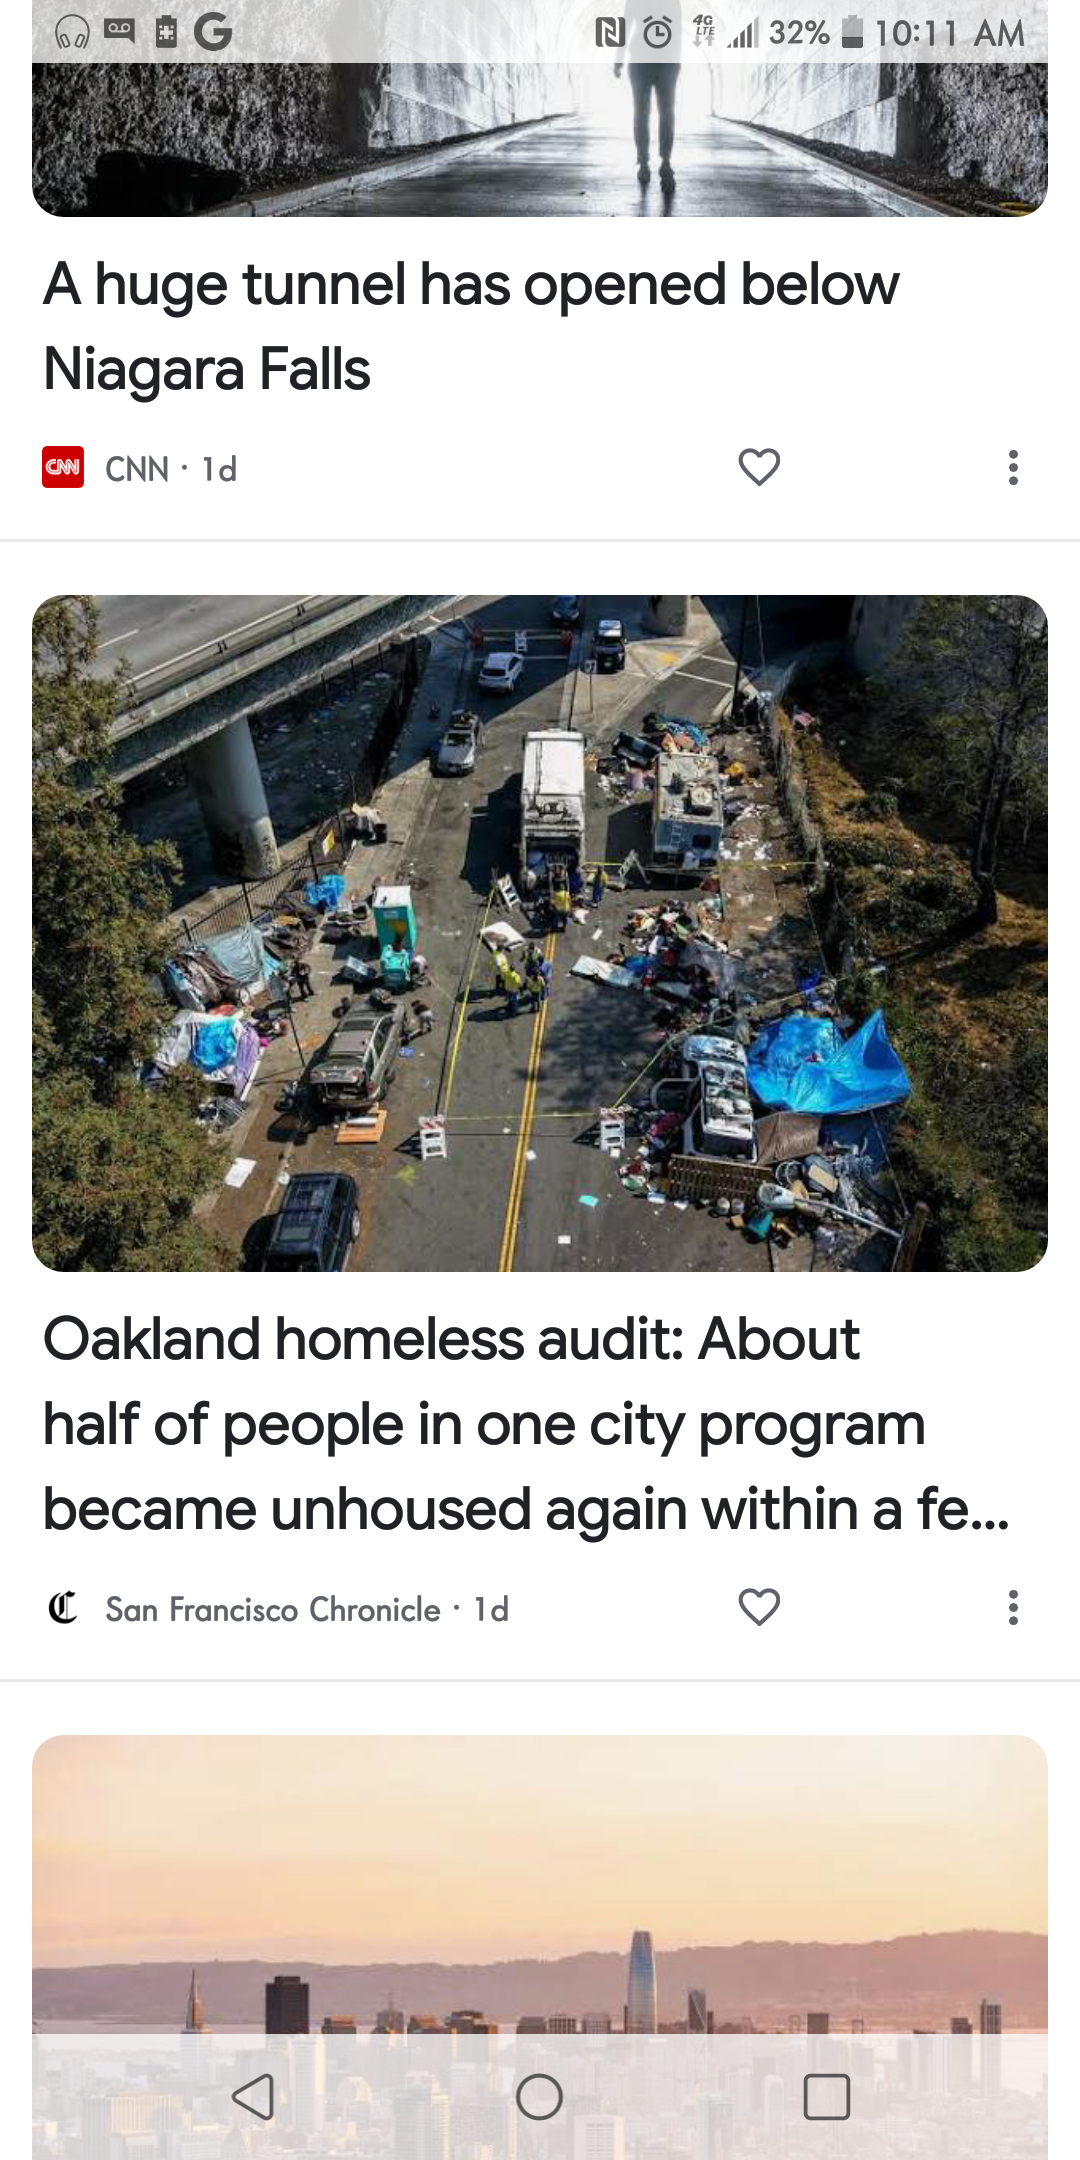Tap the Android home navigation button
Viewport: 1080px width, 2160px height.
click(539, 2097)
